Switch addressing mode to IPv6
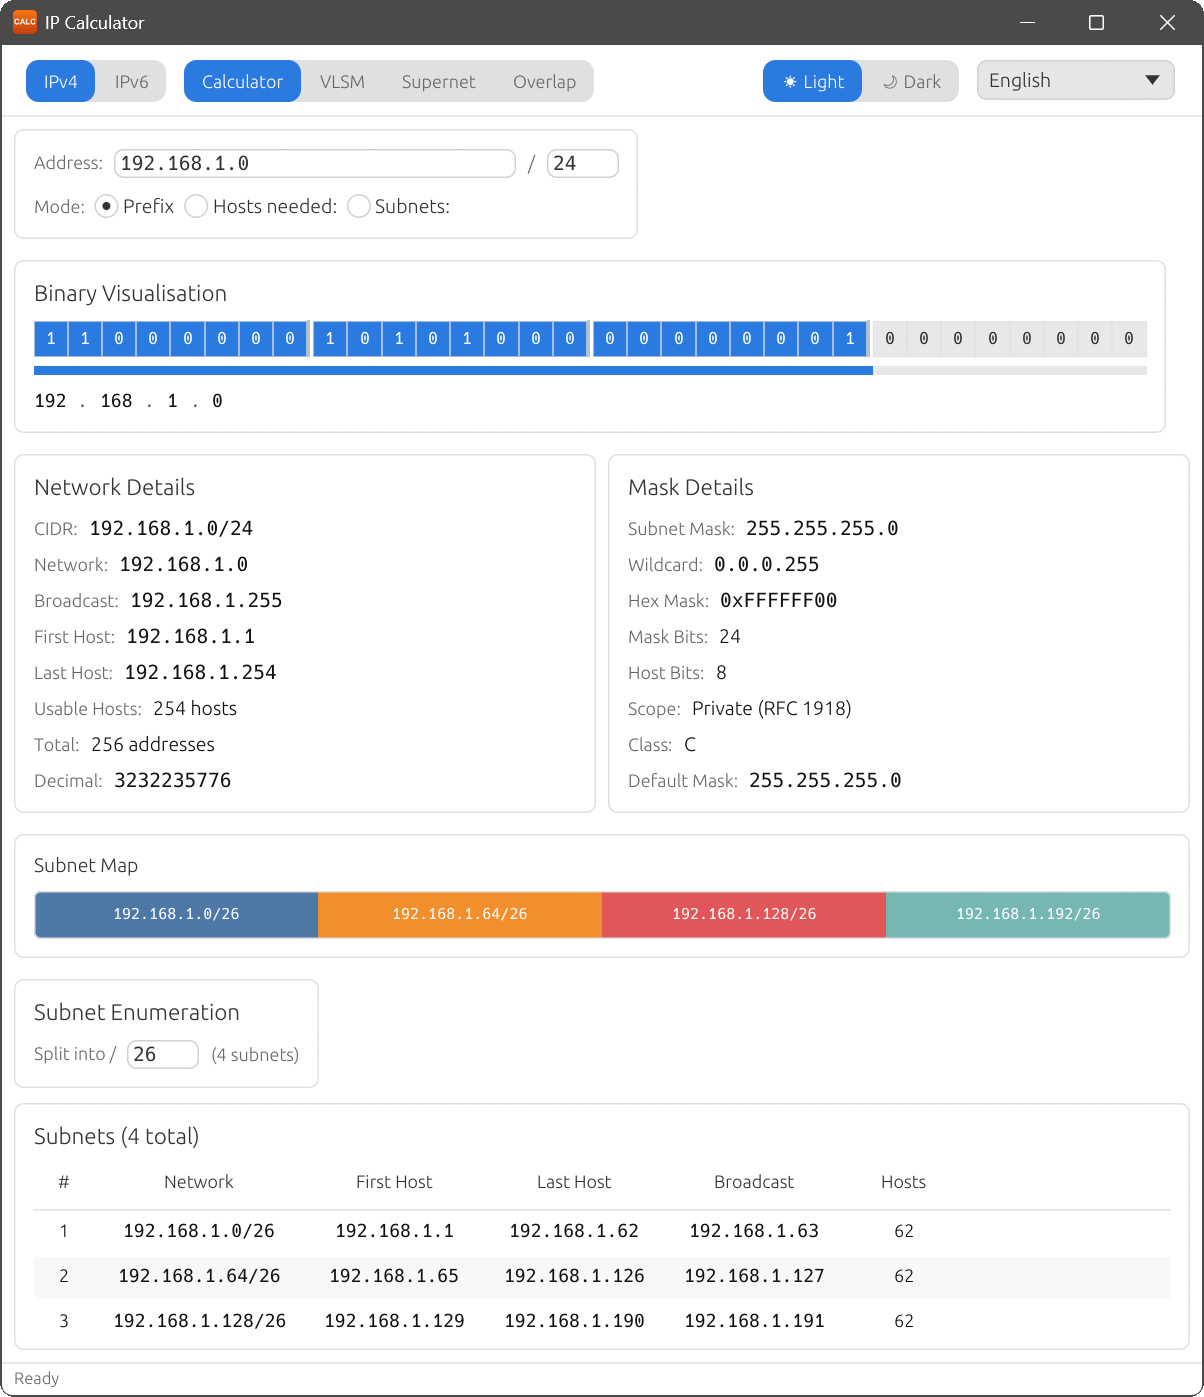Image resolution: width=1204 pixels, height=1397 pixels. [130, 81]
